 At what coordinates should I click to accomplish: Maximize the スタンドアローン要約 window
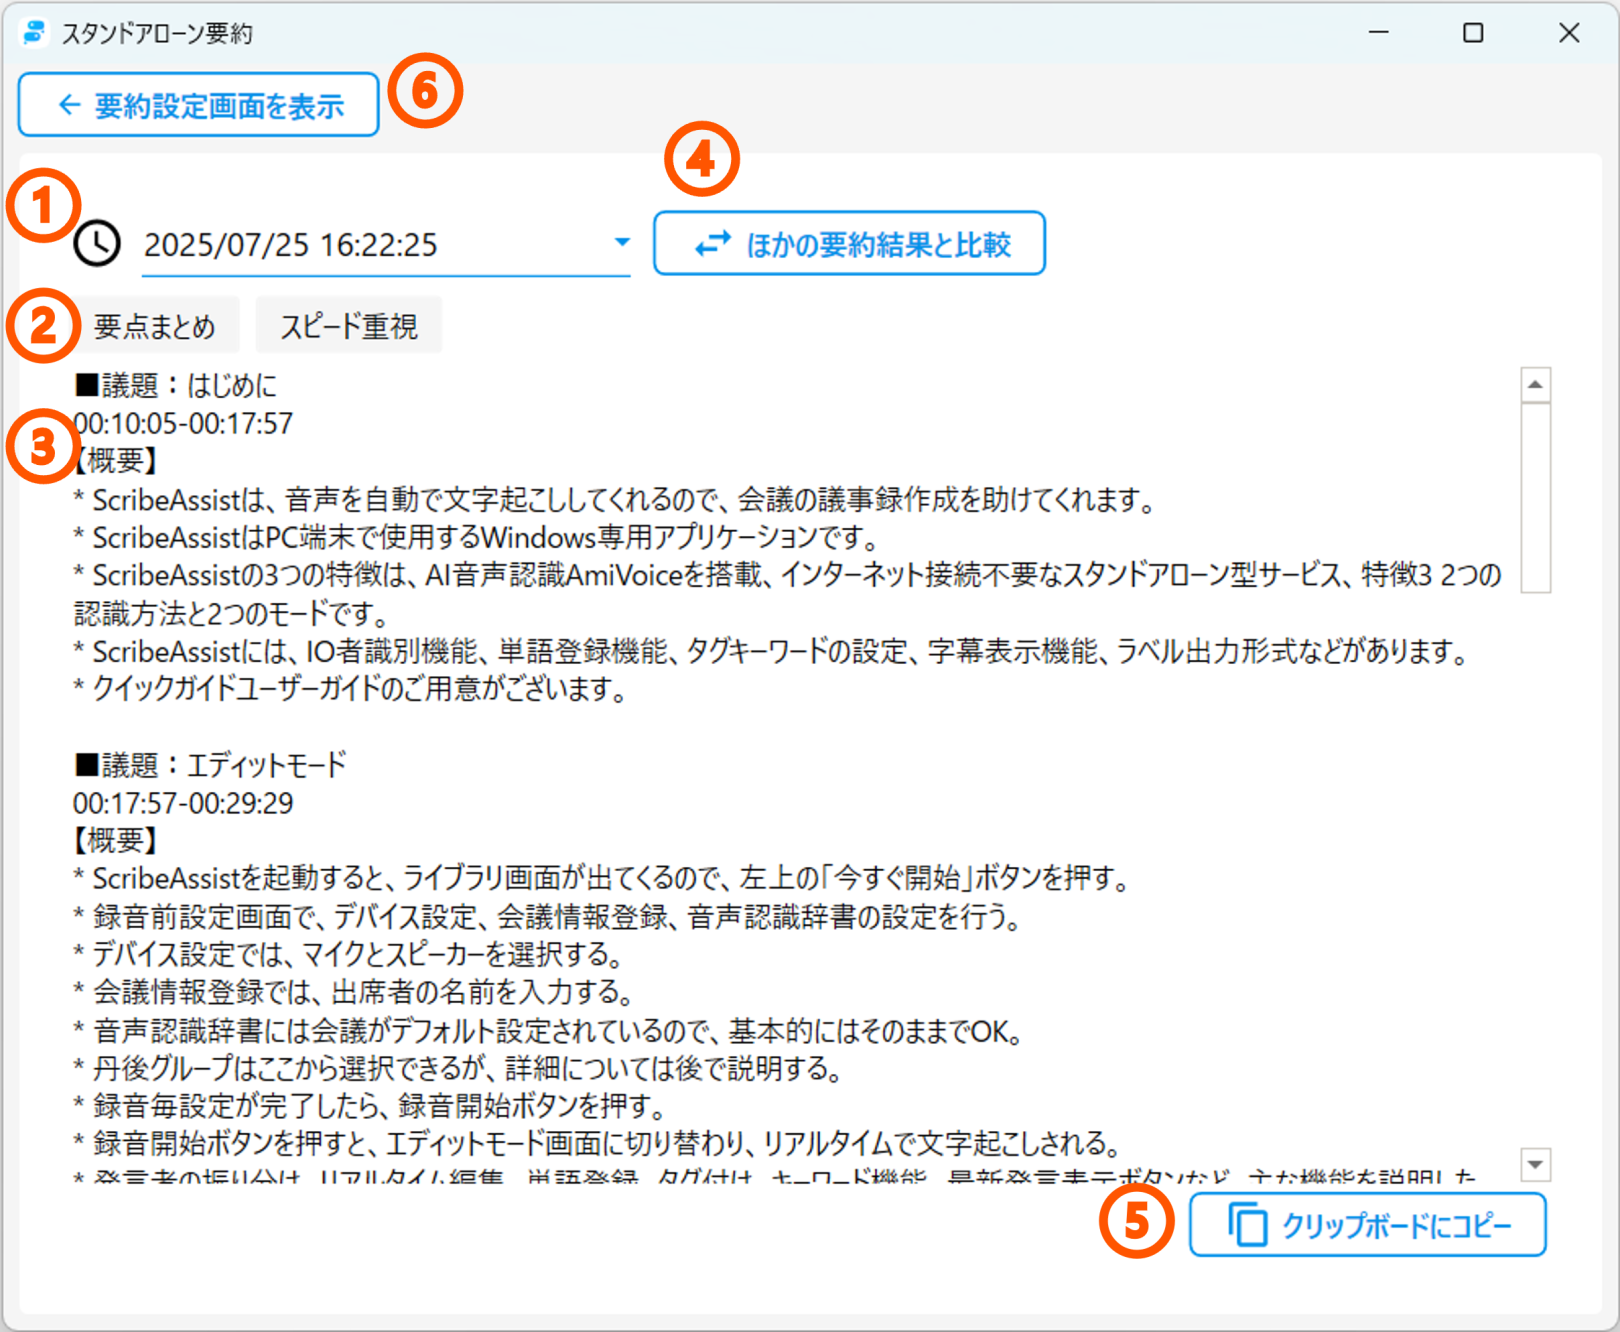click(x=1473, y=33)
